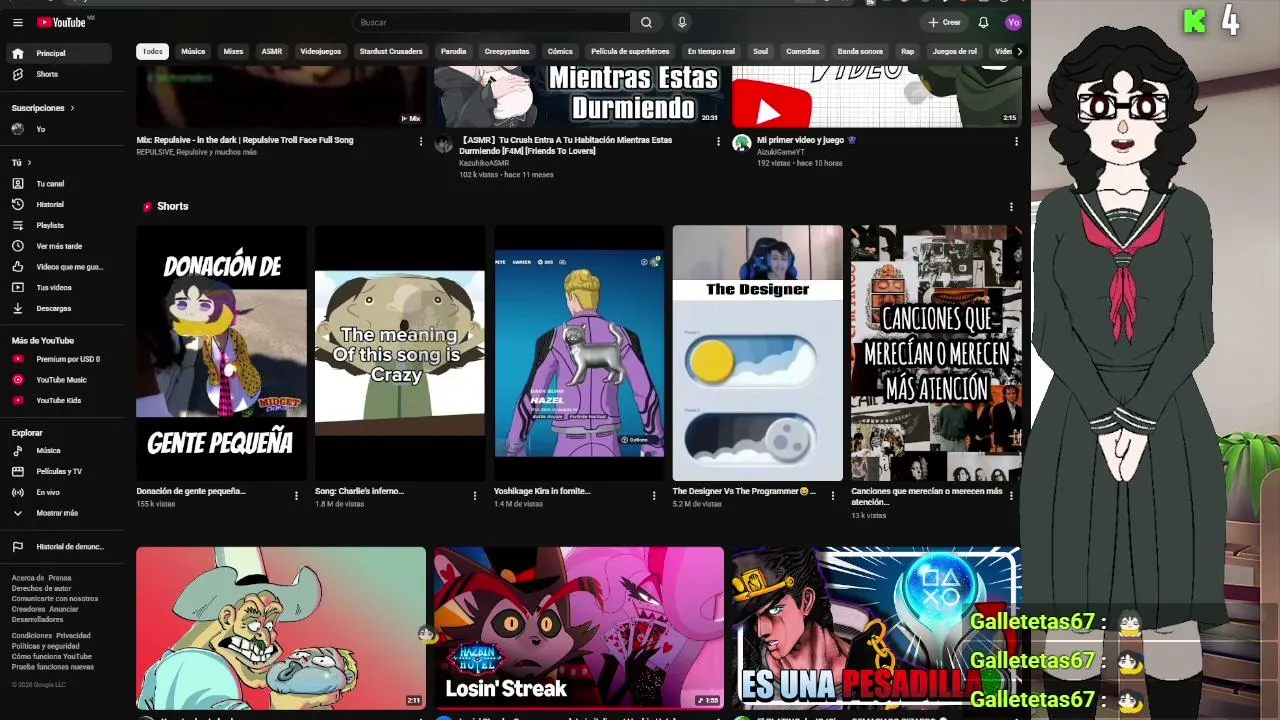This screenshot has height=720, width=1280.
Task: Open Cómo funciona YouTube link
Action: point(51,656)
